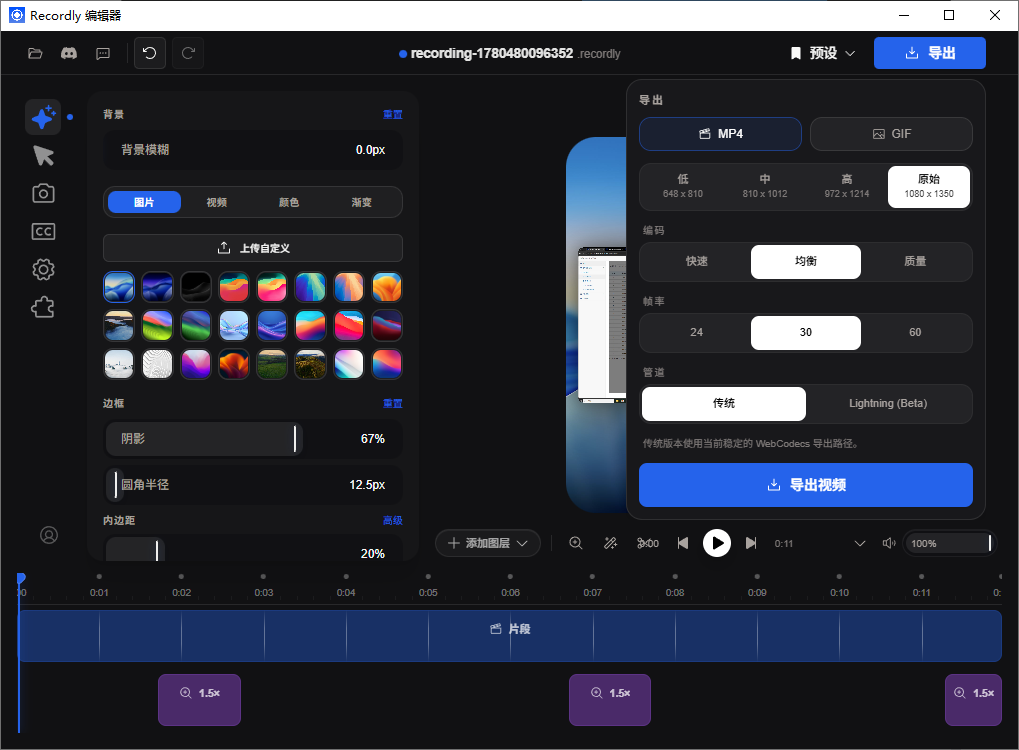Set the frame rate to 30
The image size is (1019, 750).
(x=806, y=332)
